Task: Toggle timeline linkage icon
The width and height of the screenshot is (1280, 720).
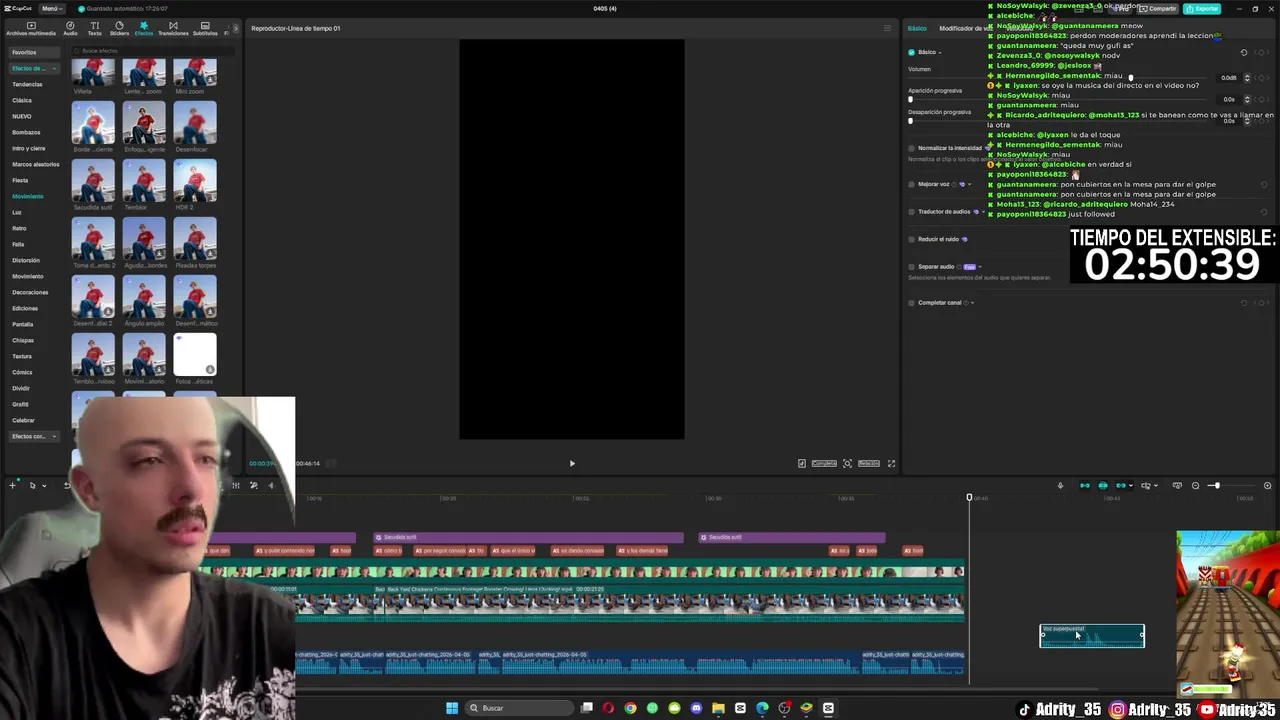Action: (1121, 486)
